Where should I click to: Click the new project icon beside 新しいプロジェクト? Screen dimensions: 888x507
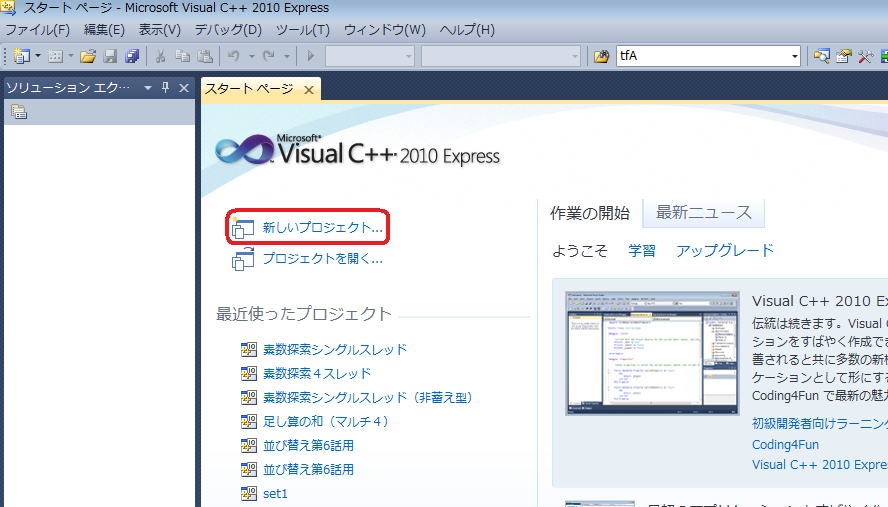(242, 228)
